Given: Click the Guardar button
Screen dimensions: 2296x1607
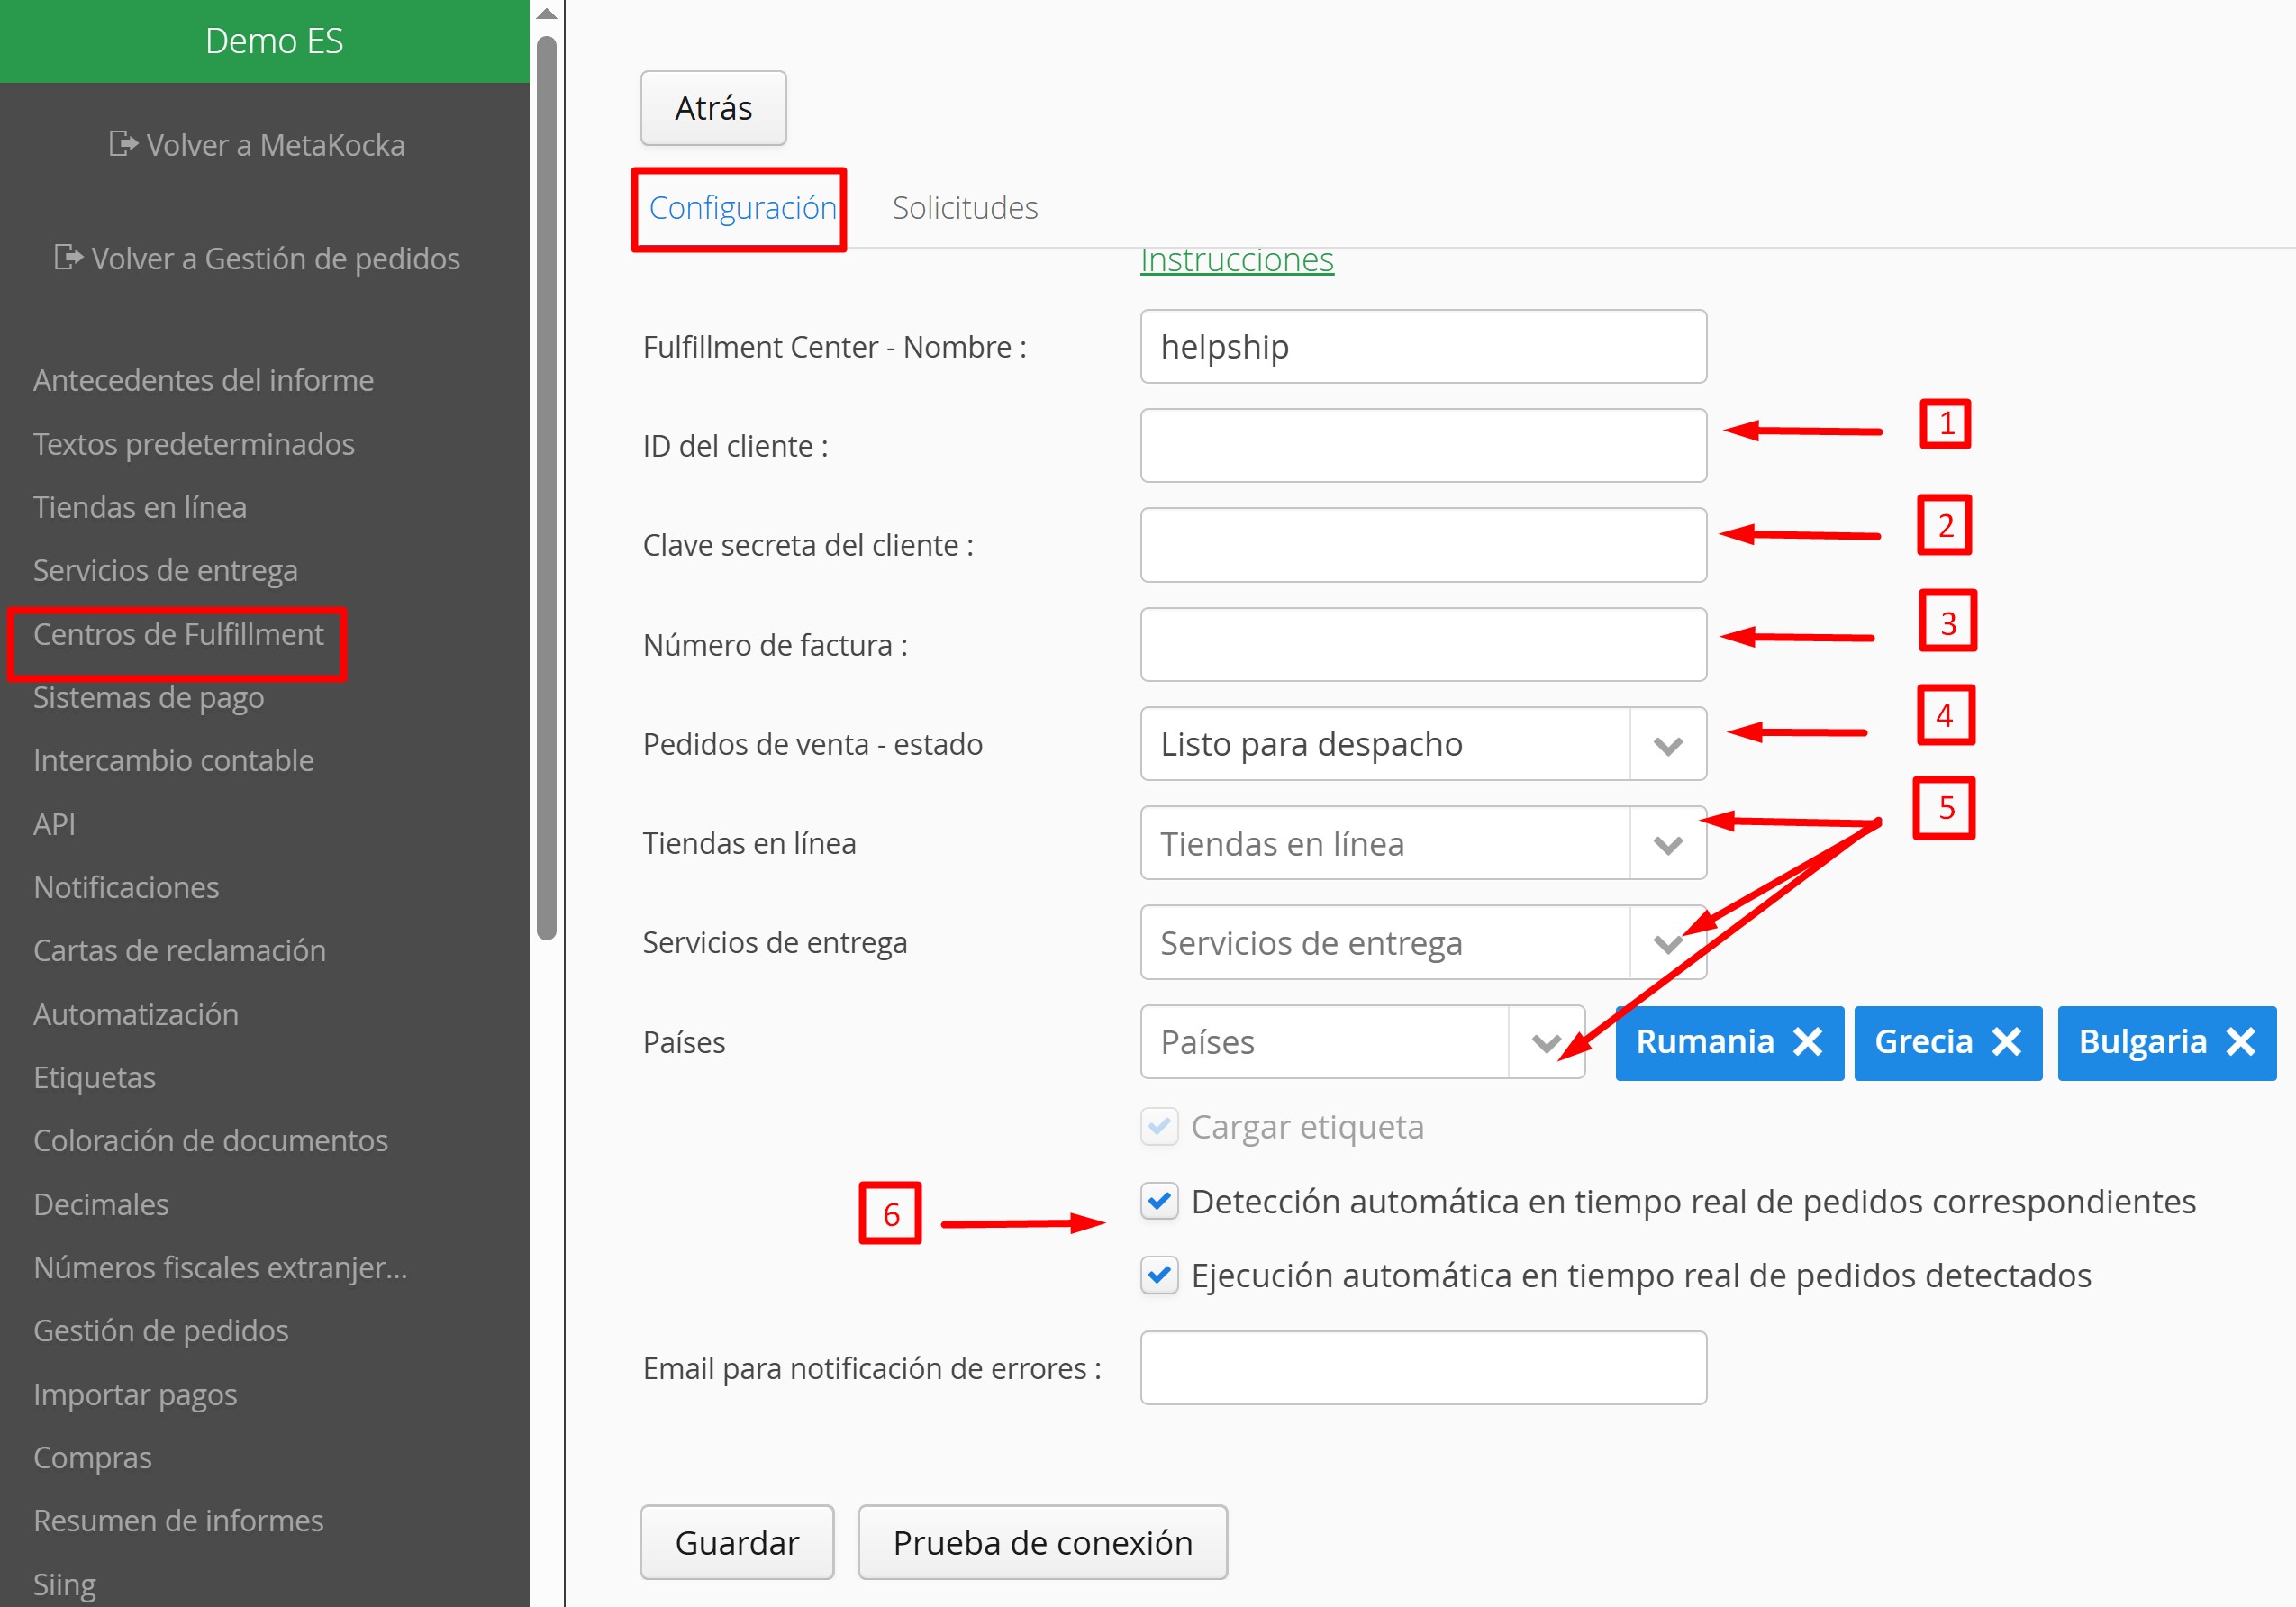Looking at the screenshot, I should 737,1542.
